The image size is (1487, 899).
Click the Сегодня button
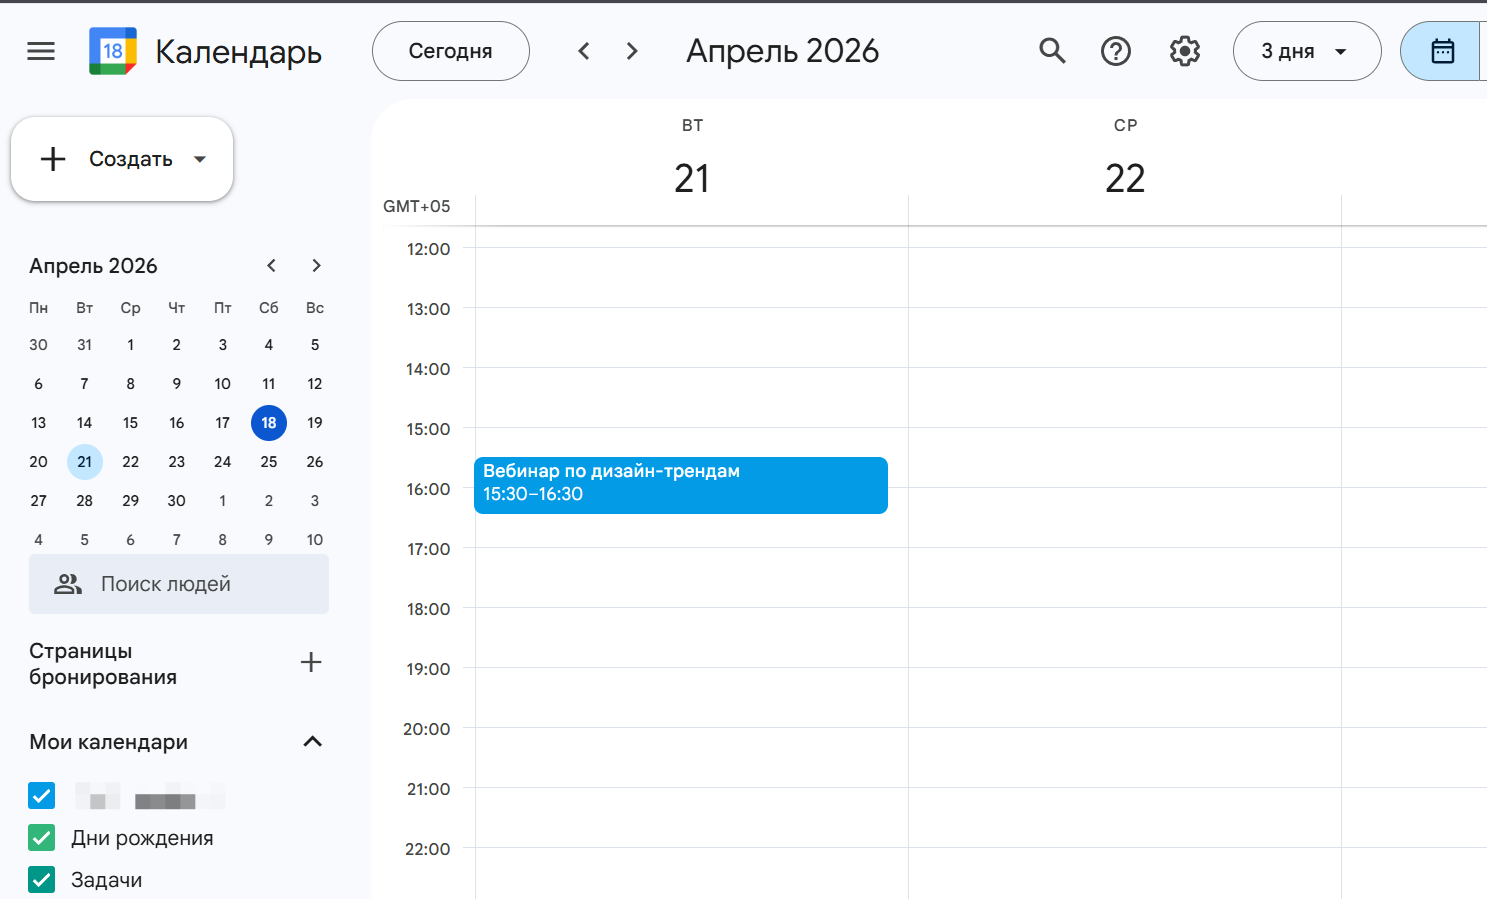[x=451, y=51]
